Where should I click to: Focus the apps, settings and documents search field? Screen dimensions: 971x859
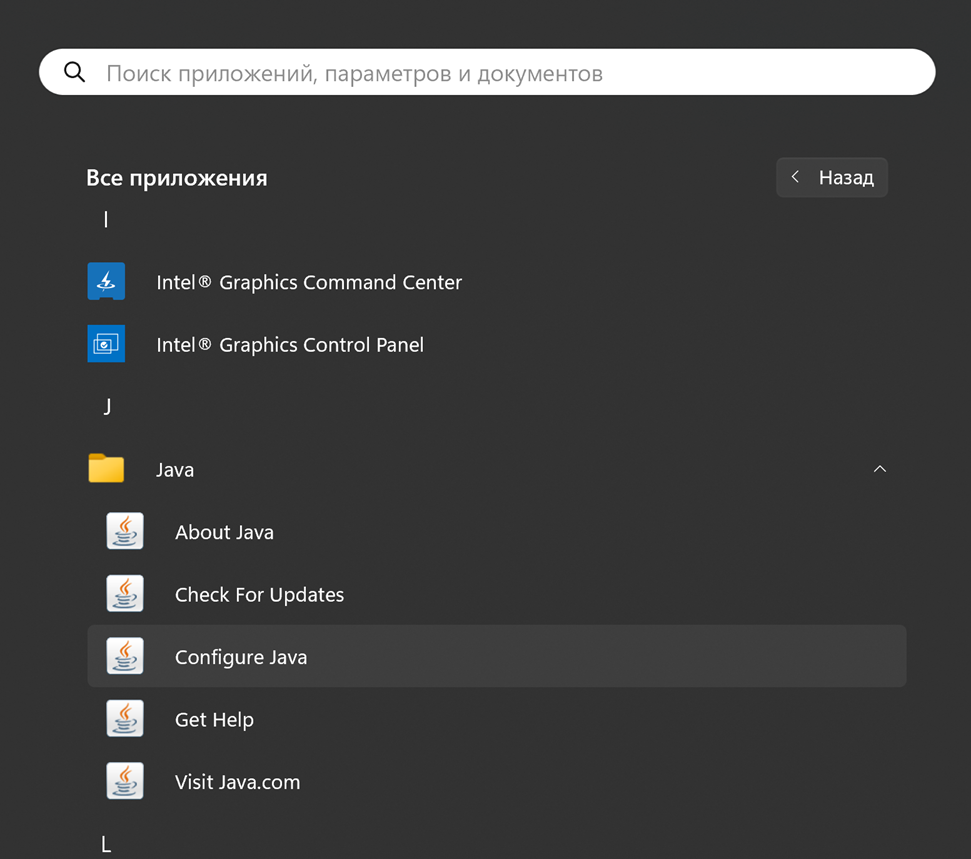(x=487, y=72)
